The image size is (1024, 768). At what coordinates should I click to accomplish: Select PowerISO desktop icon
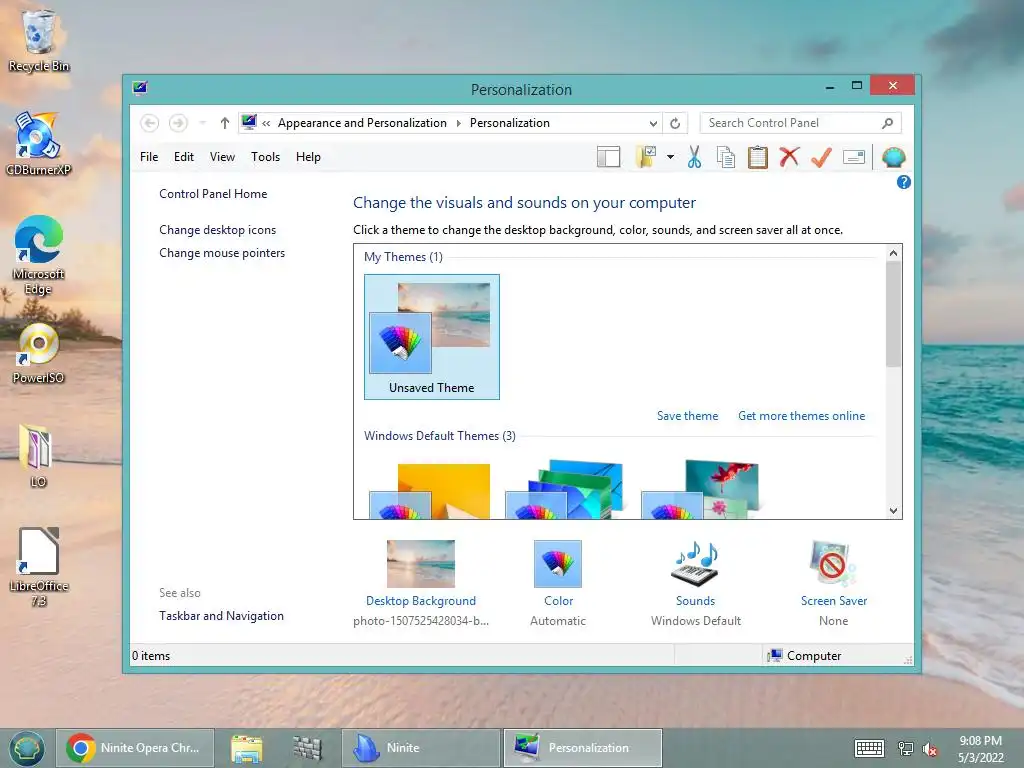(x=38, y=353)
